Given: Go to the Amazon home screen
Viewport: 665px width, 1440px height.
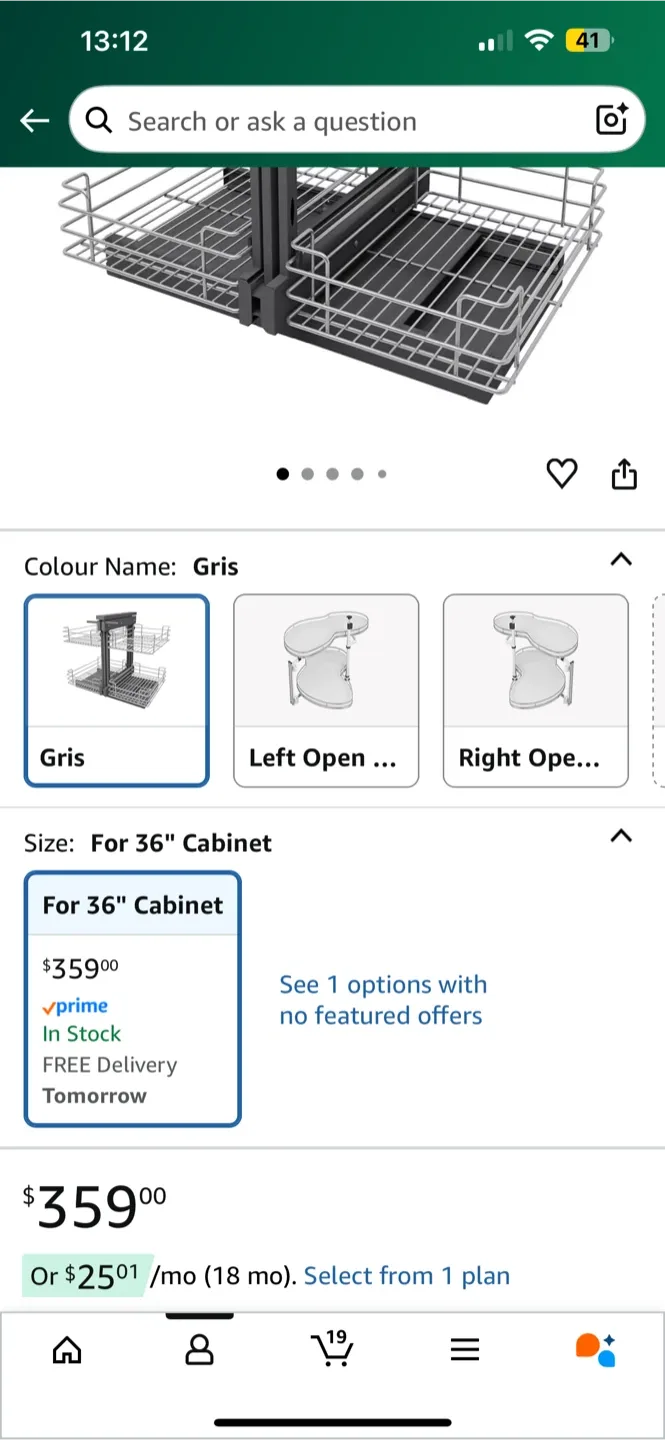Looking at the screenshot, I should [x=66, y=1350].
